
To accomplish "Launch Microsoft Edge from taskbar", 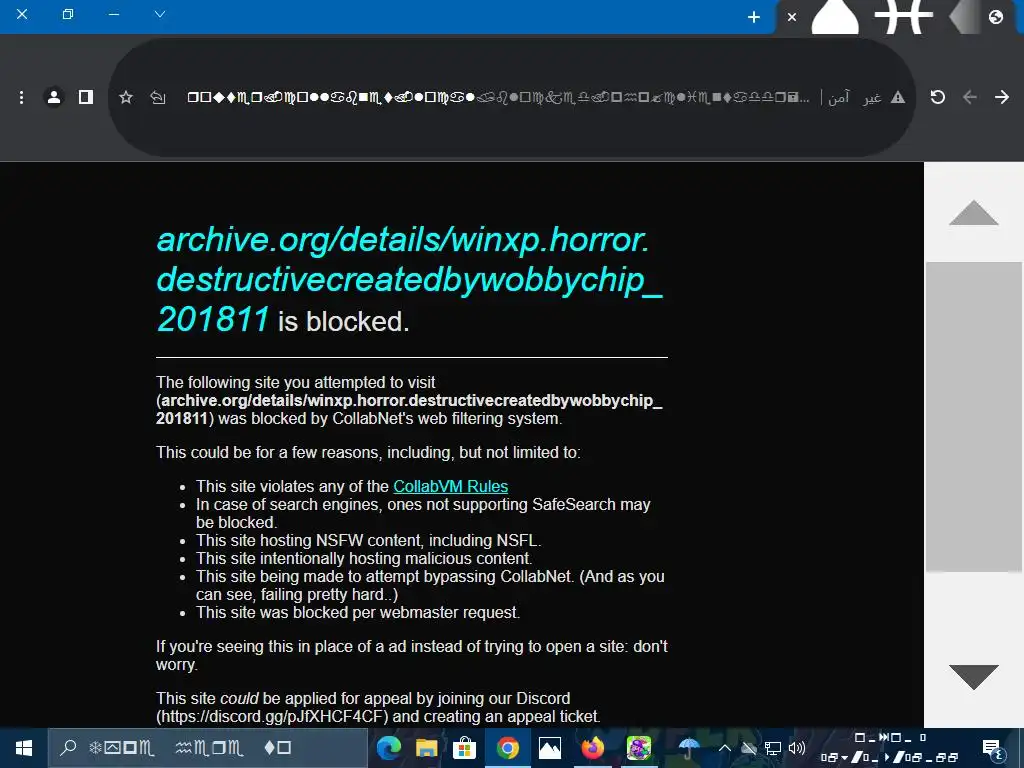I will [x=389, y=748].
